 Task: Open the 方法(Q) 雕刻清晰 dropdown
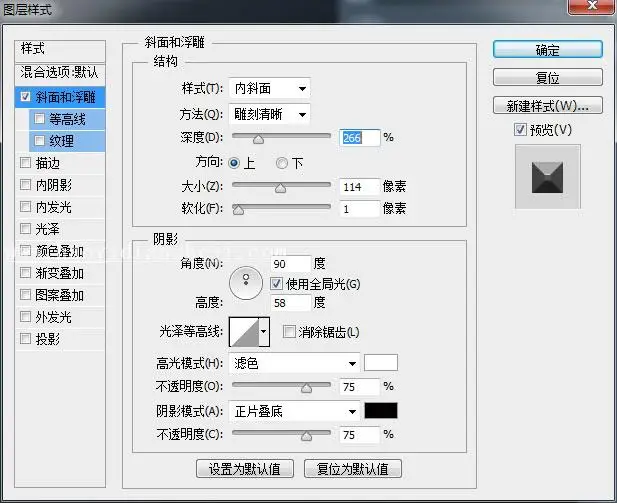(269, 114)
